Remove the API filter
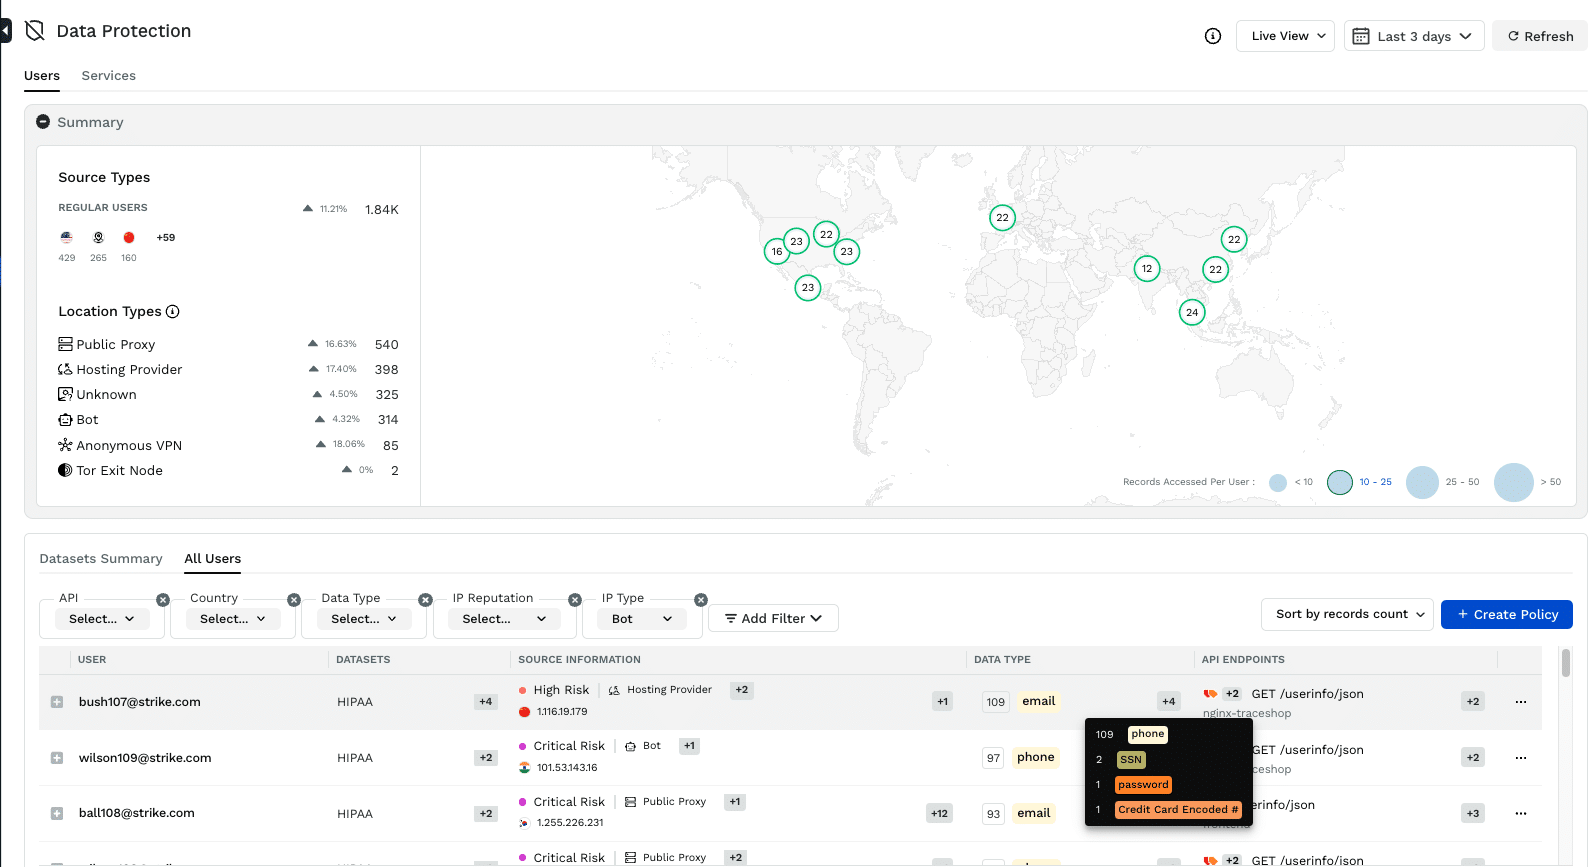The width and height of the screenshot is (1595, 867). [163, 600]
